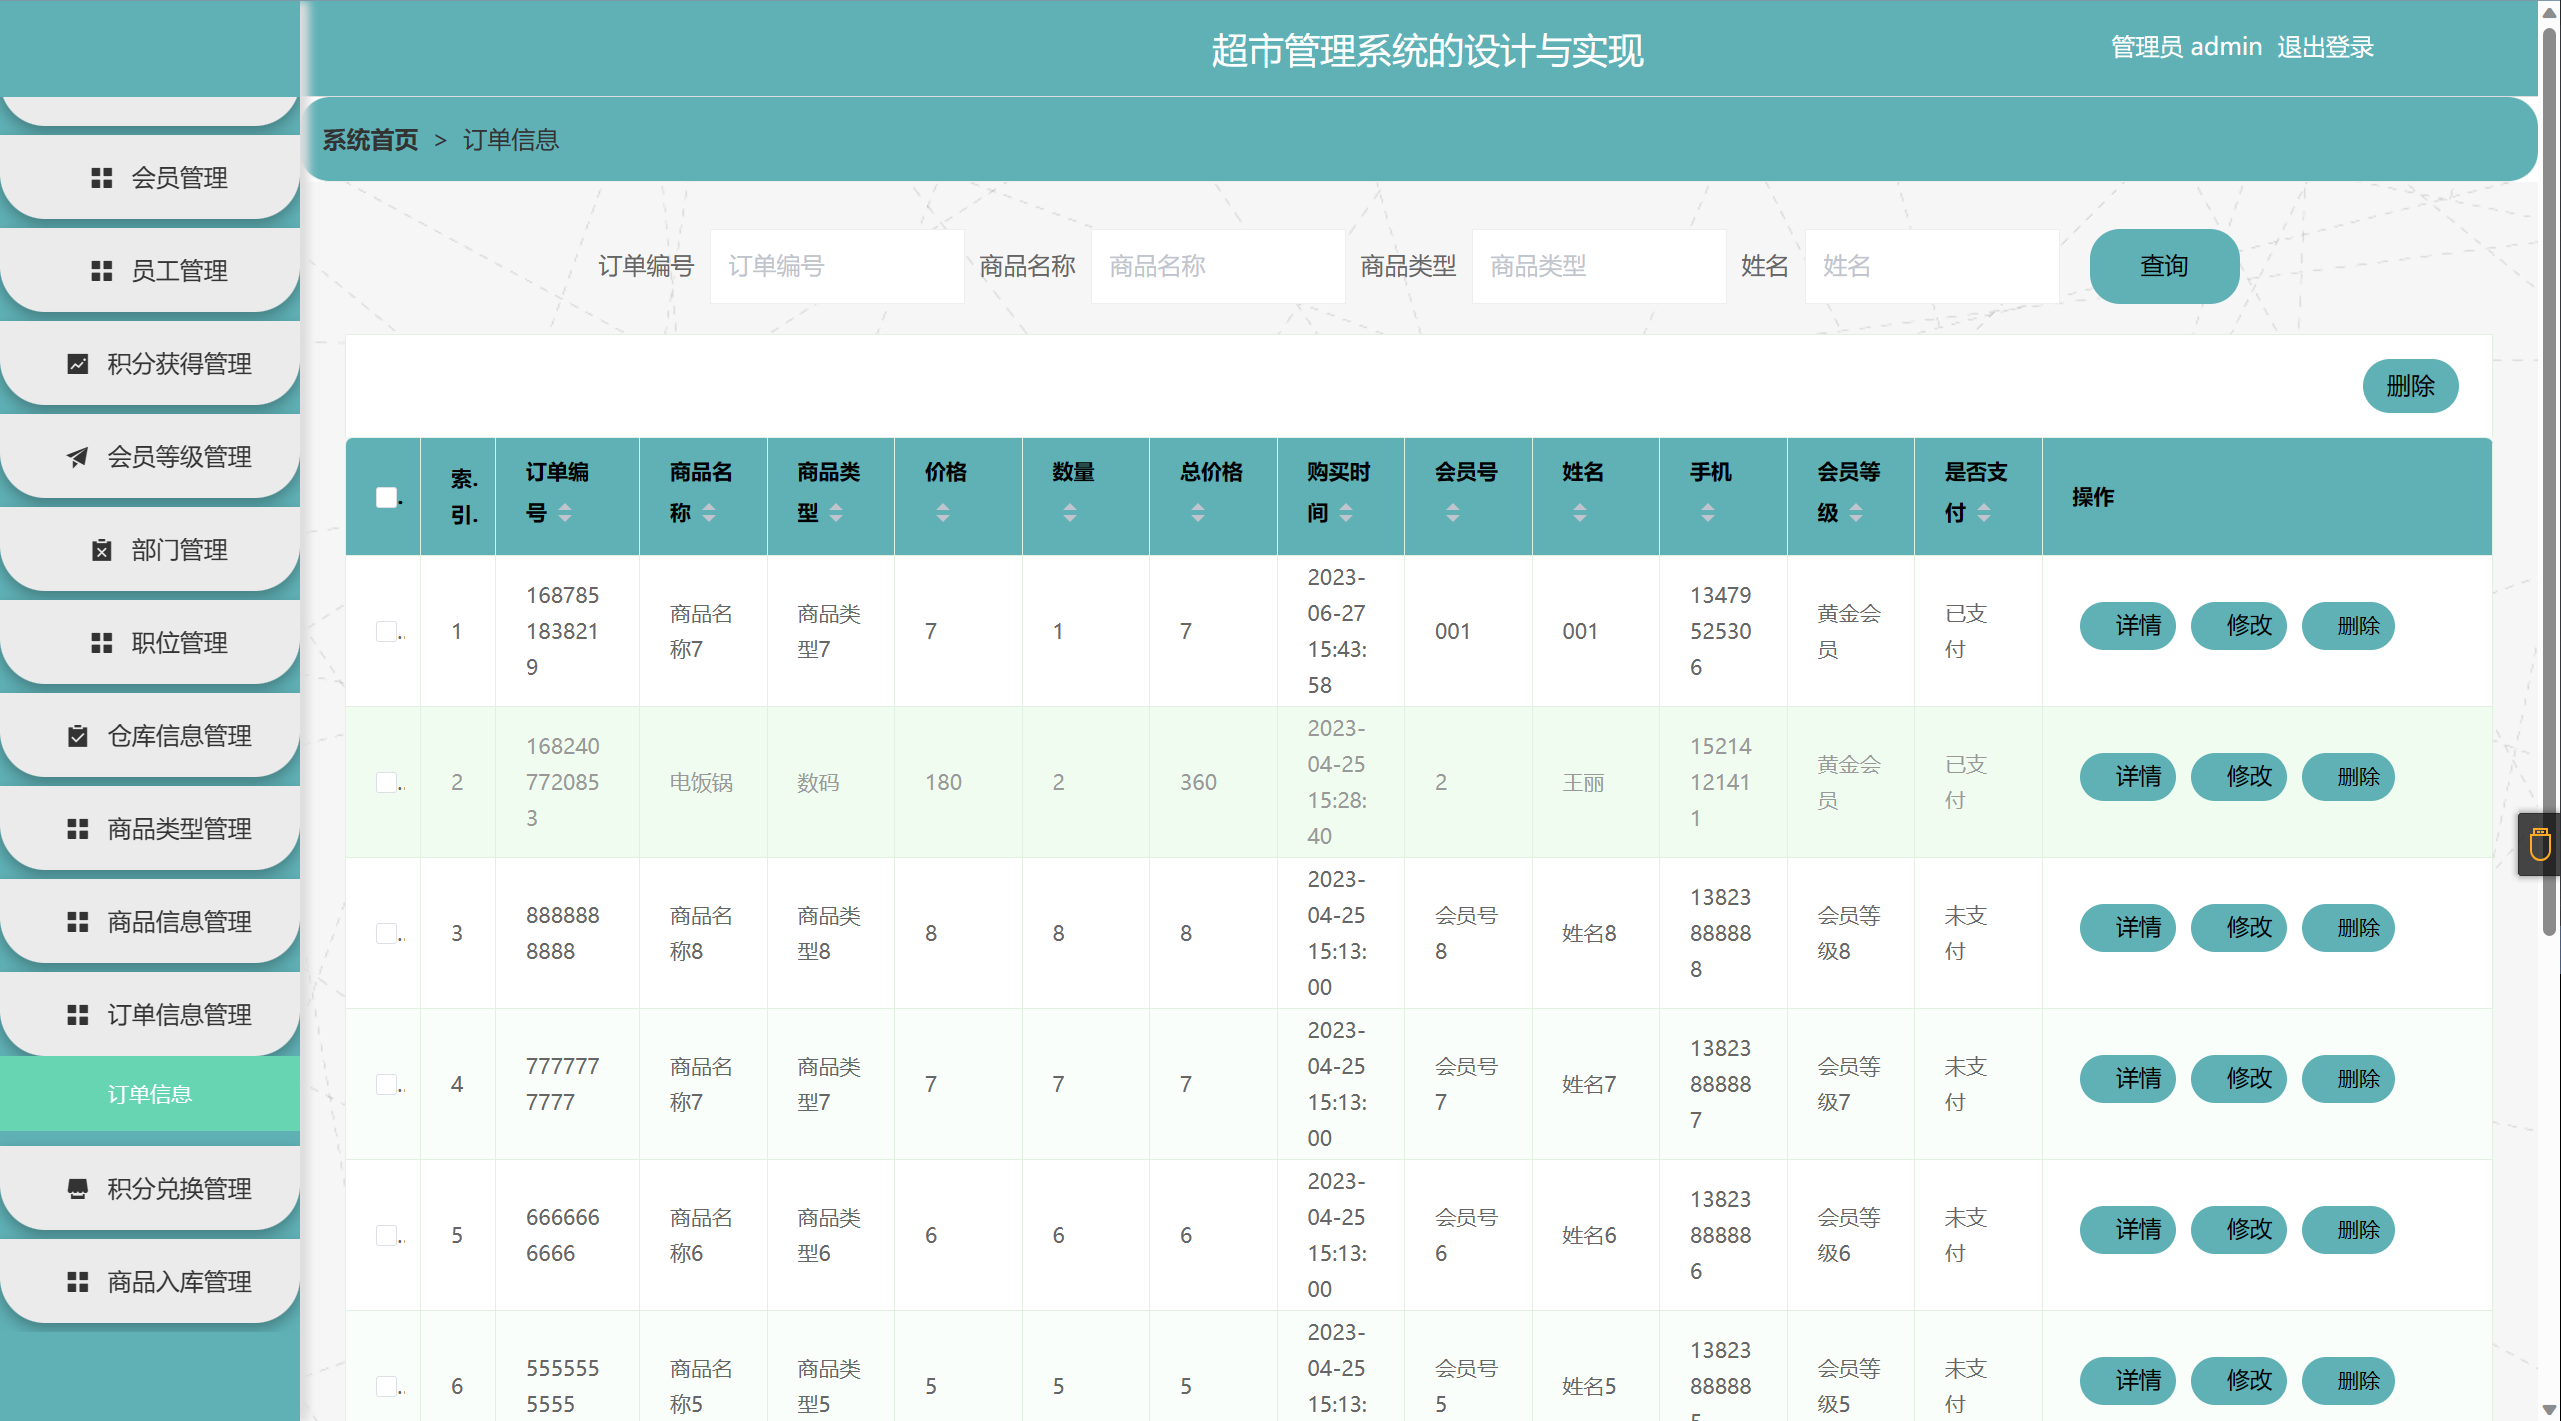The image size is (2561, 1421).
Task: Click the grid icon beside 订单信息管理
Action: 77,1015
